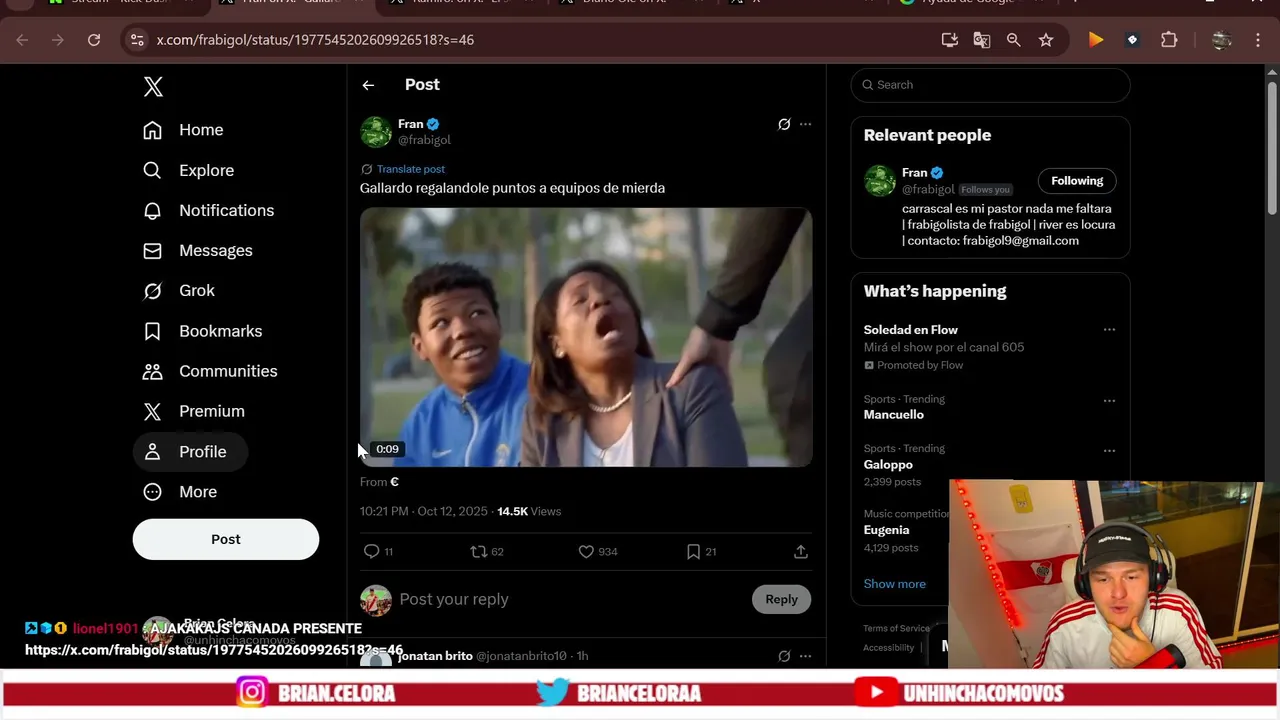Click the white Post button
The height and width of the screenshot is (720, 1280).
pyautogui.click(x=226, y=539)
